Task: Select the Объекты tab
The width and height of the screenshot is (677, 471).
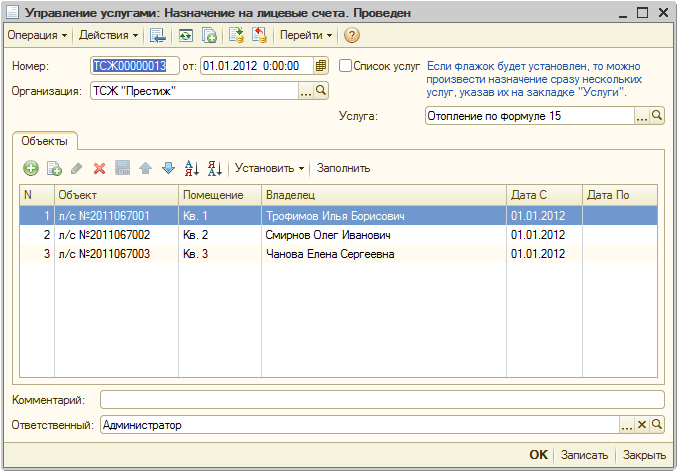Action: (44, 141)
